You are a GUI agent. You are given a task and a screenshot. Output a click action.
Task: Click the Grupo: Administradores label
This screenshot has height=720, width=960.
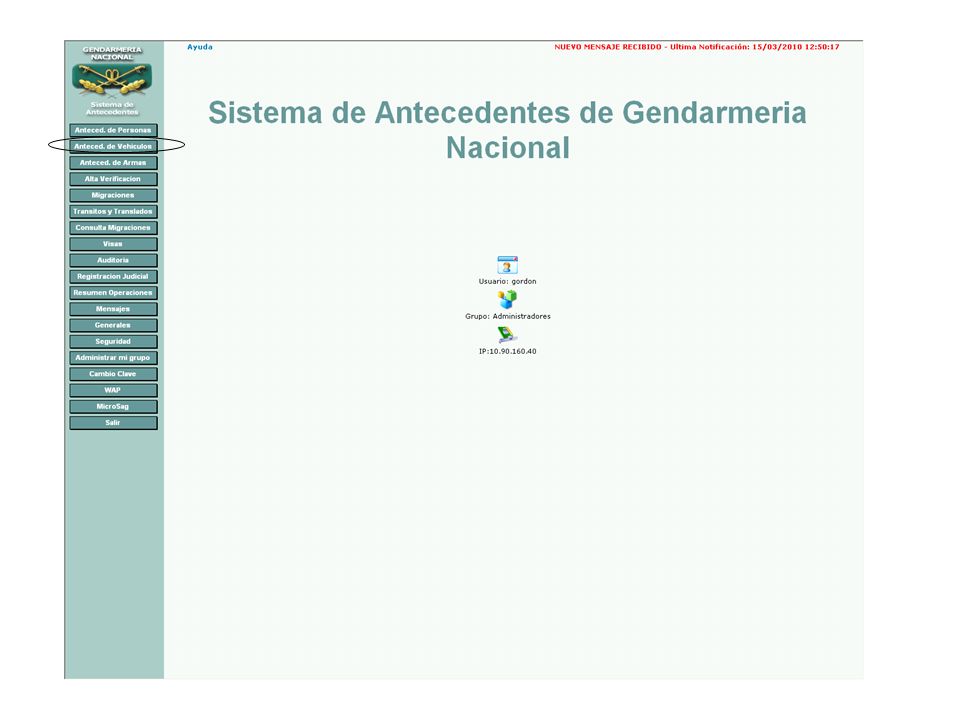pos(508,317)
